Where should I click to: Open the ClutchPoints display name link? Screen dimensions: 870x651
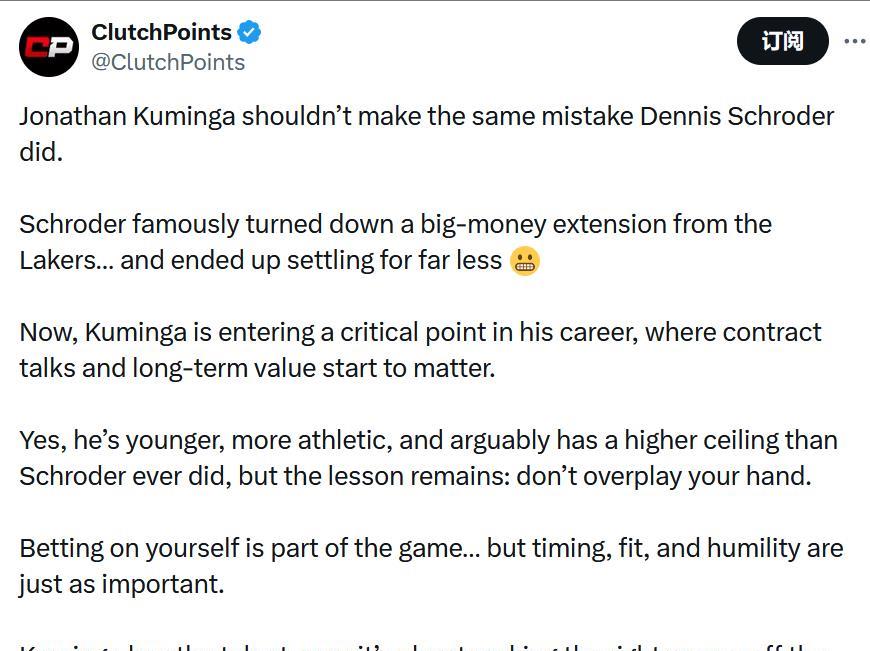coord(161,32)
